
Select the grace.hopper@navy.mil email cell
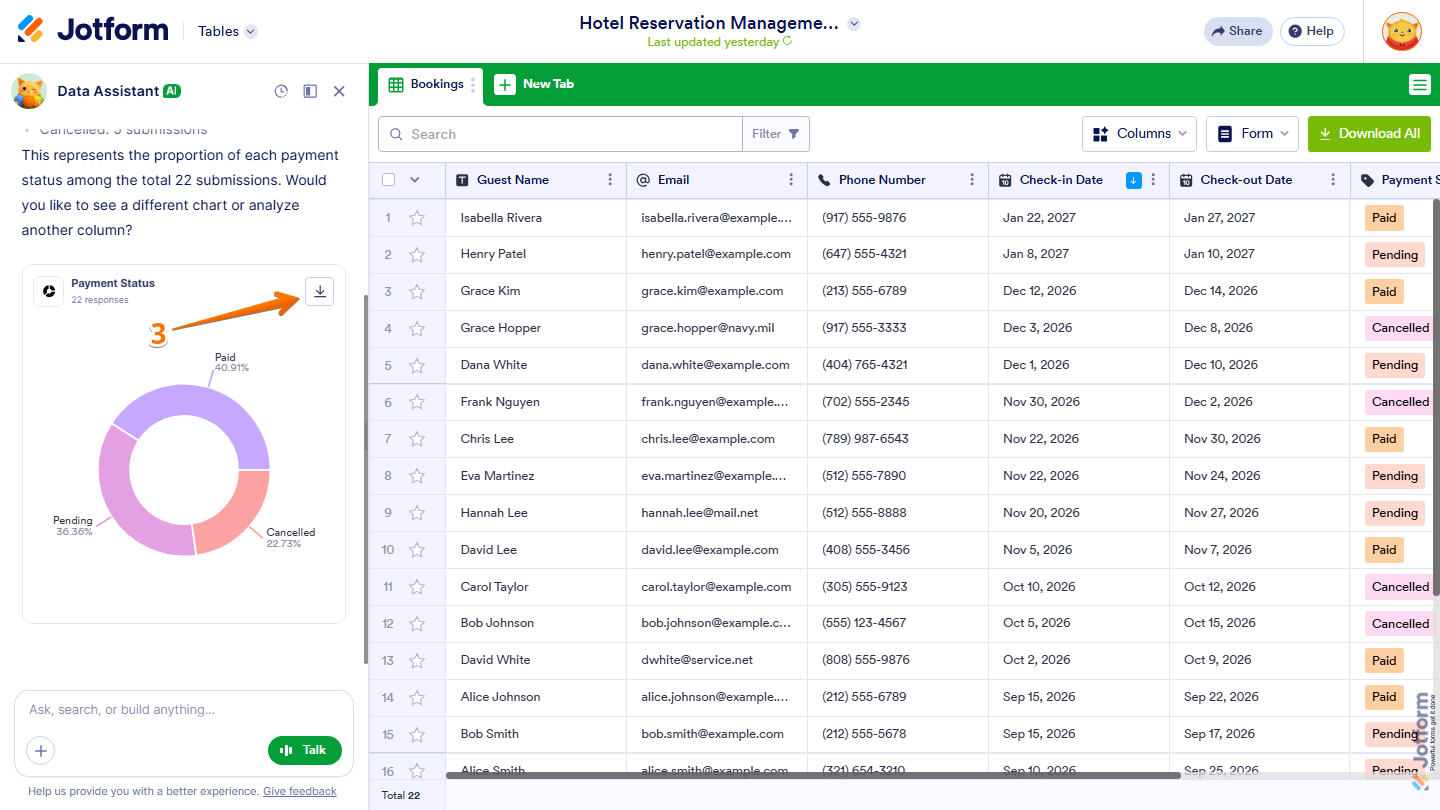(717, 328)
